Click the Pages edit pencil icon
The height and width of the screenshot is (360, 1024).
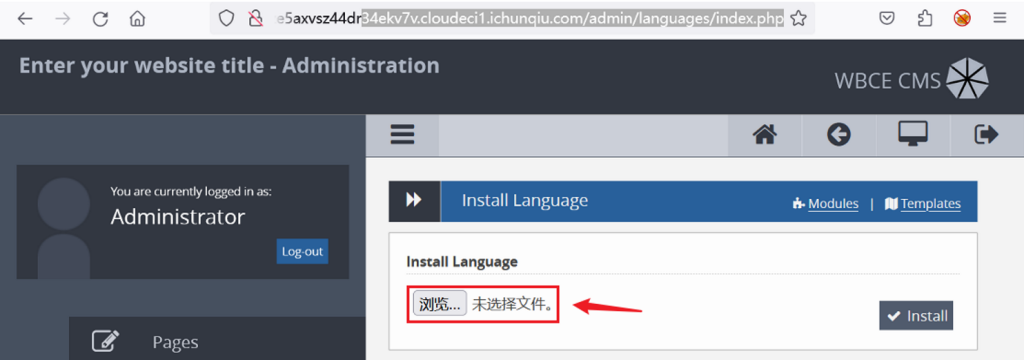click(106, 341)
